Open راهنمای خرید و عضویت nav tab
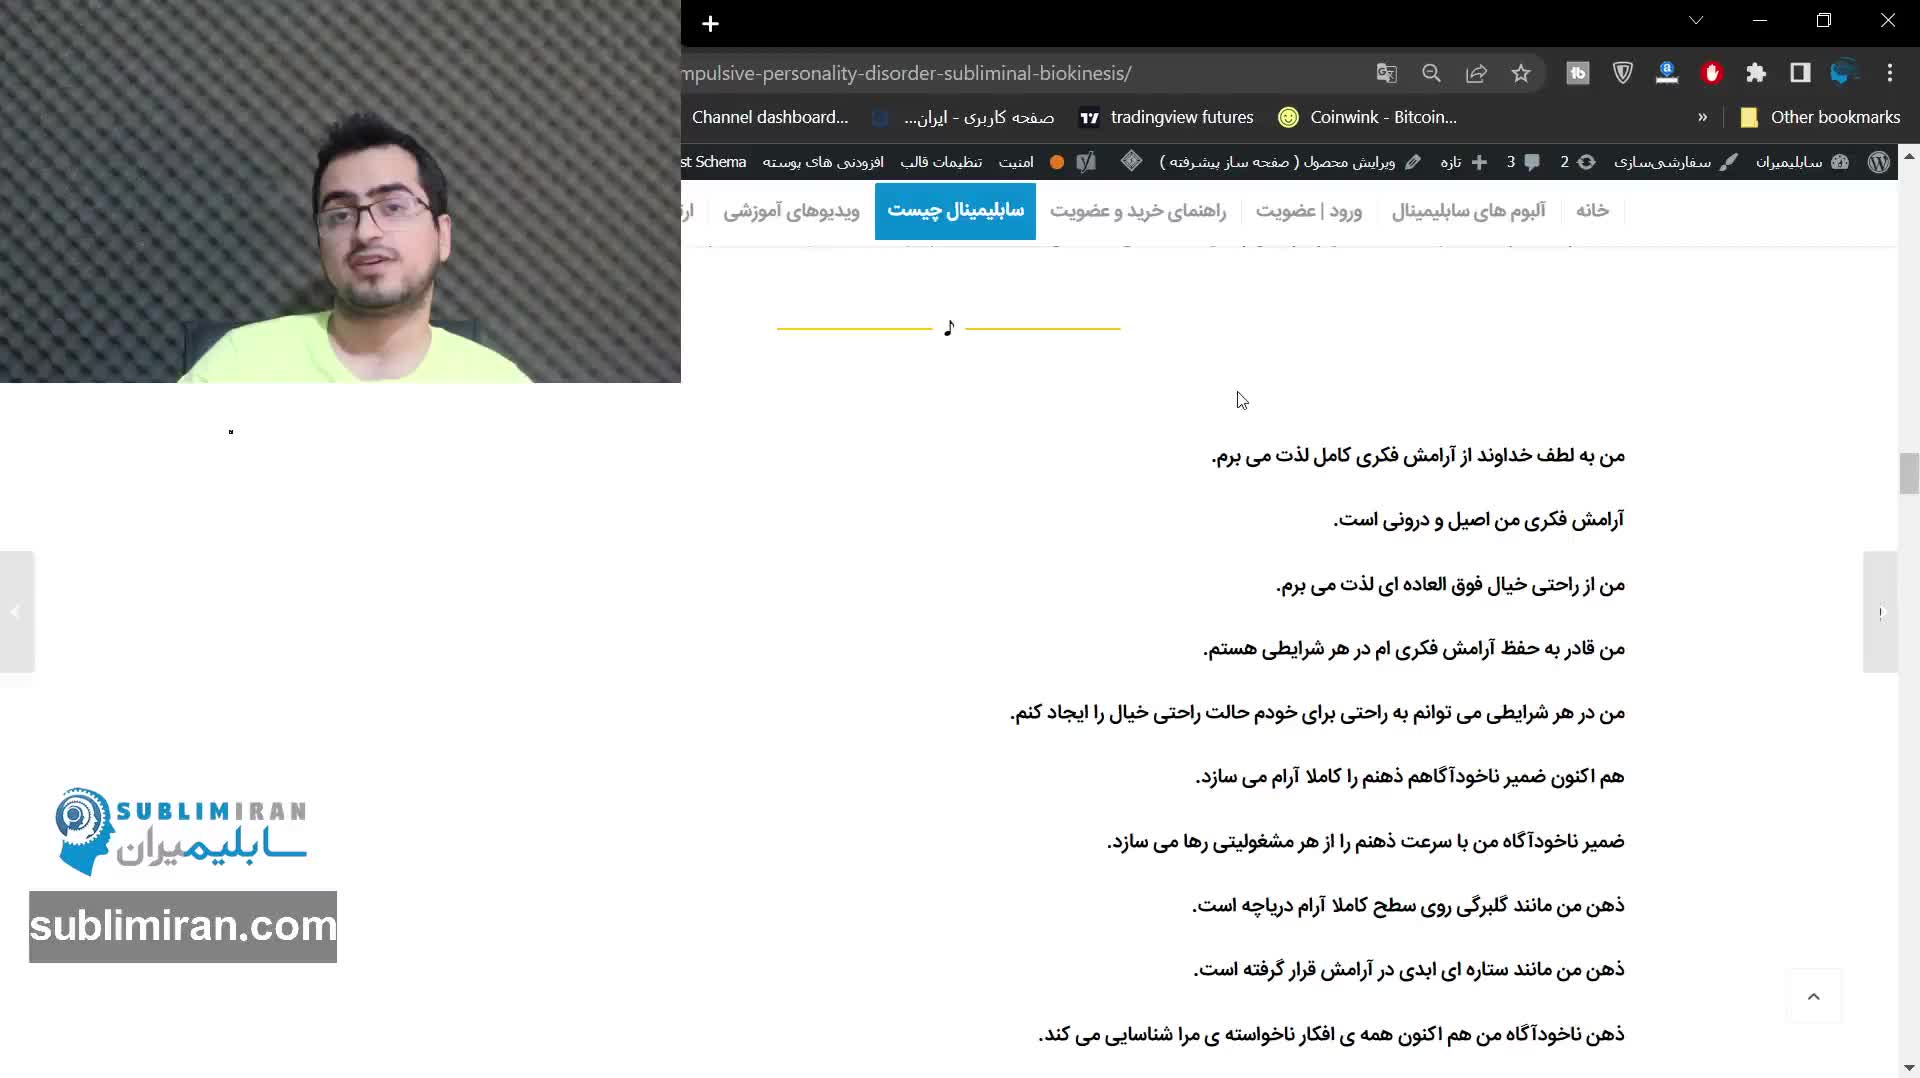1920x1078 pixels. 1138,211
